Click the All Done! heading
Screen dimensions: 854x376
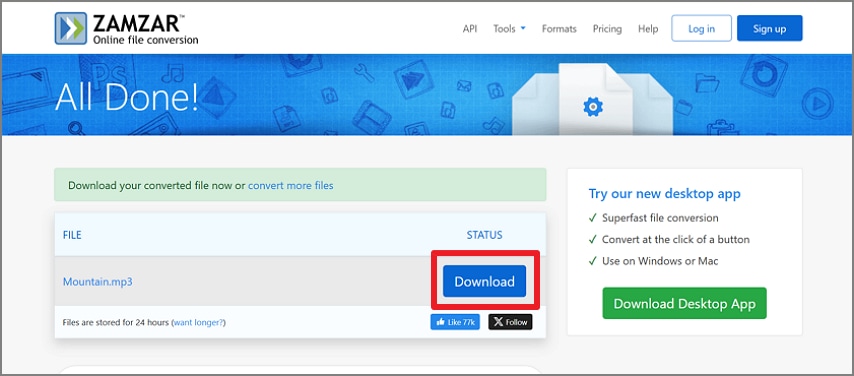coord(127,97)
